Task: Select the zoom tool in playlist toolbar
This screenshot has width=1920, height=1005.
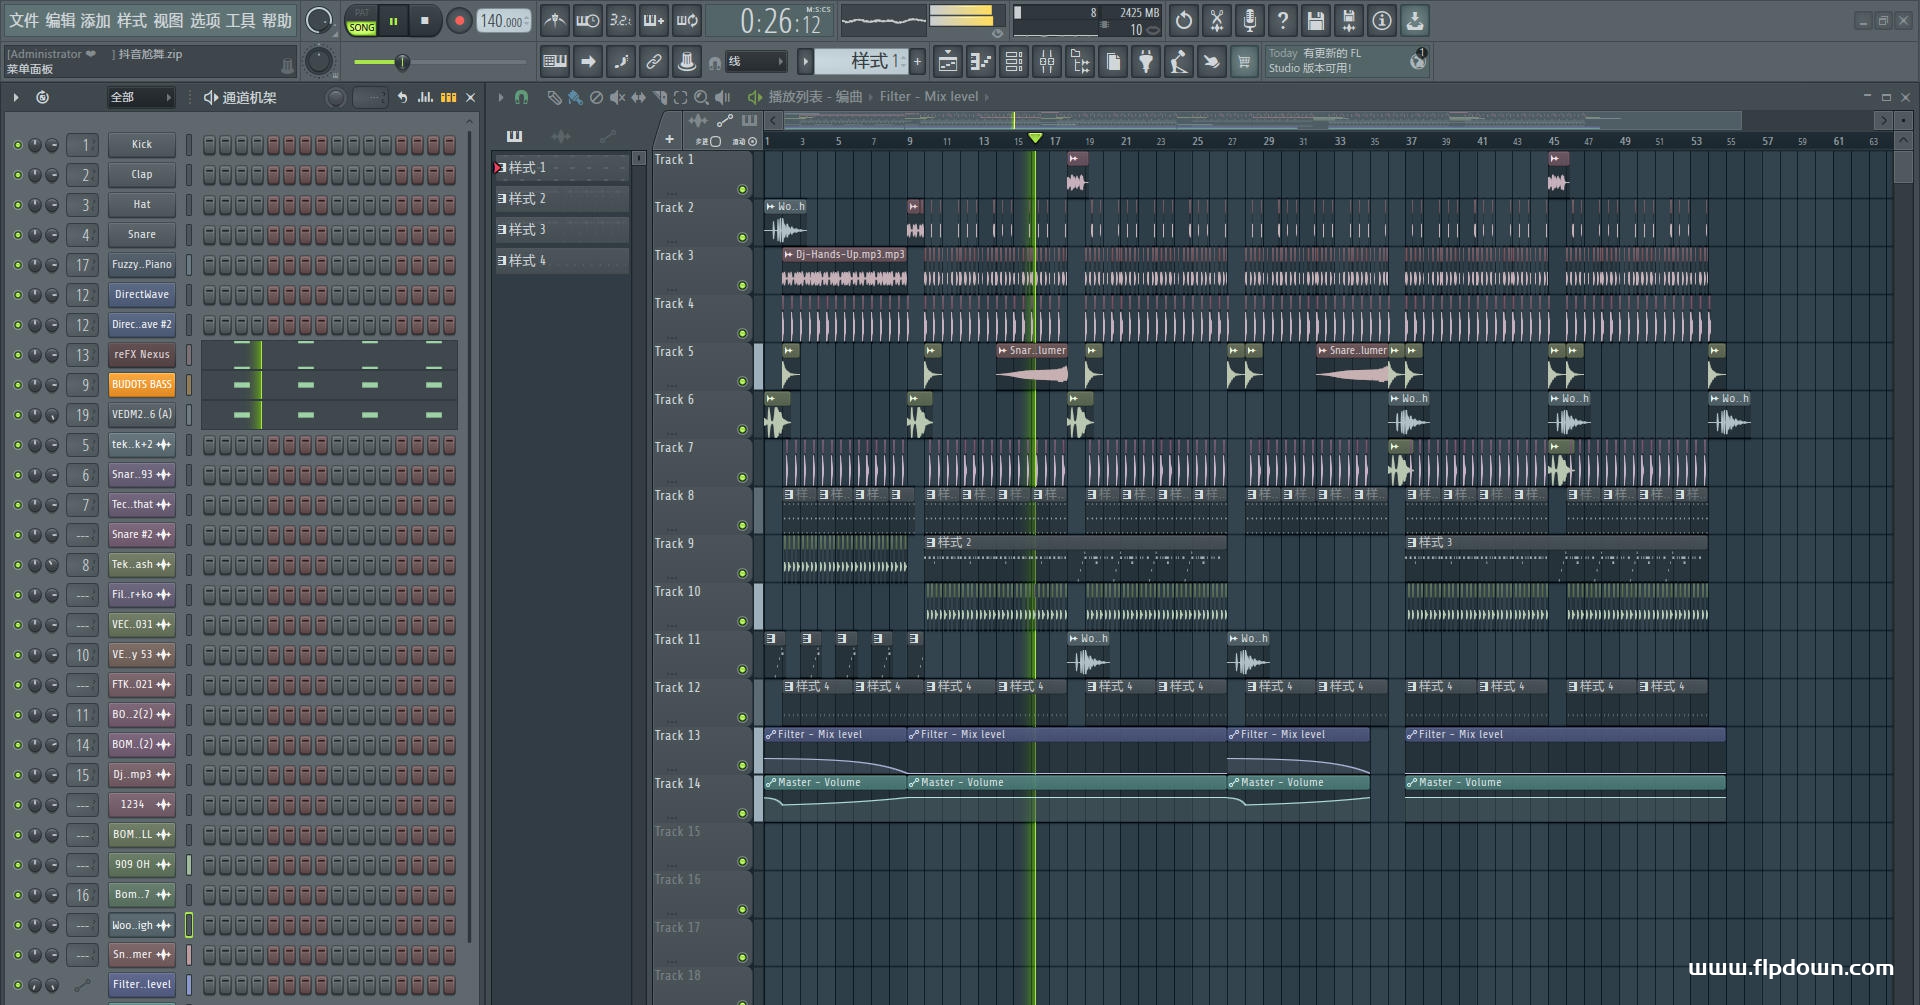Action: (x=701, y=97)
